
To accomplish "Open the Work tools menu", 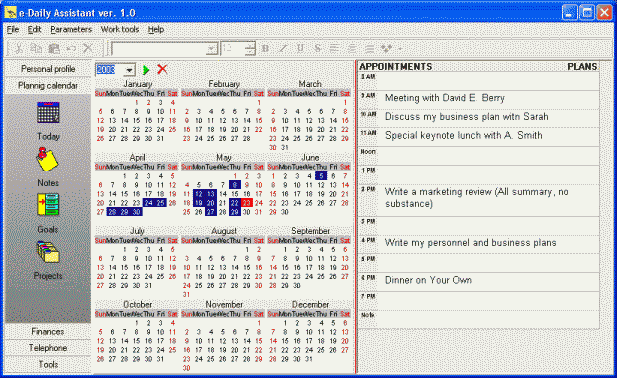I will (120, 30).
